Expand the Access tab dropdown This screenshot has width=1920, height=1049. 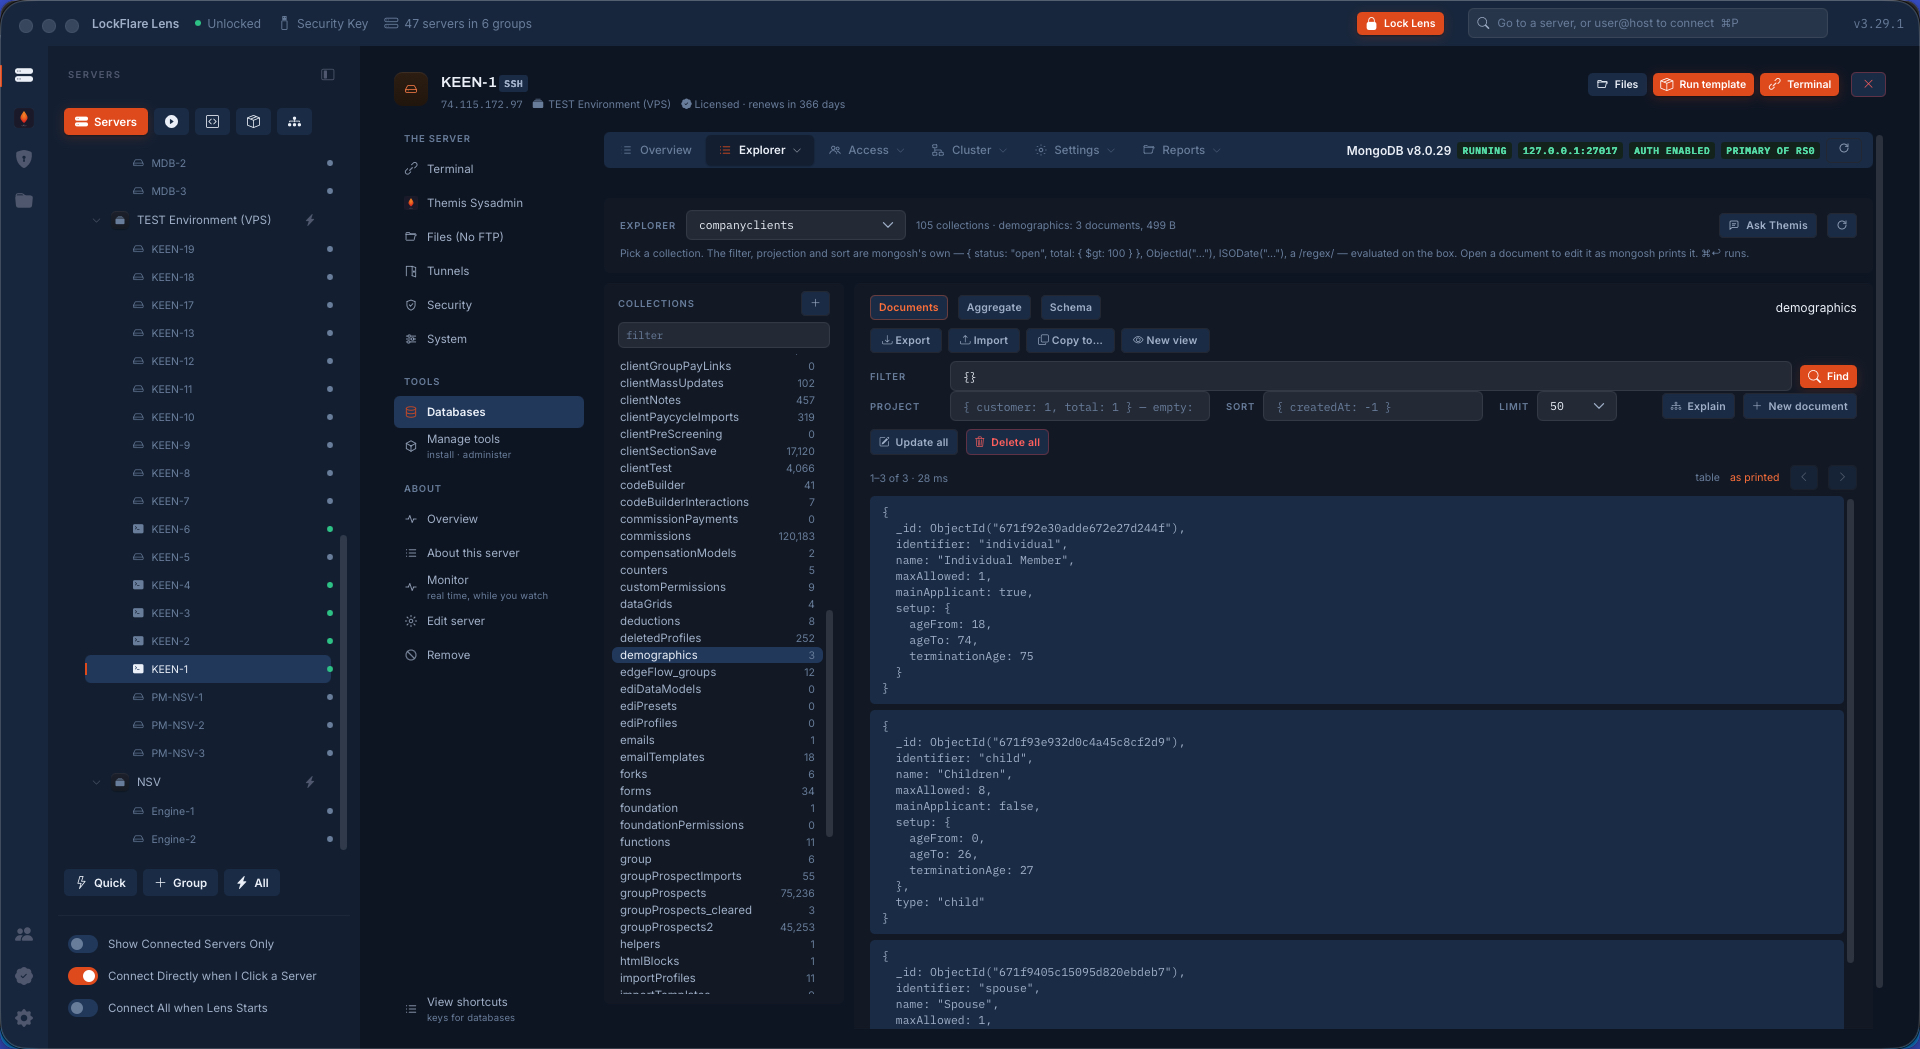[x=901, y=150]
